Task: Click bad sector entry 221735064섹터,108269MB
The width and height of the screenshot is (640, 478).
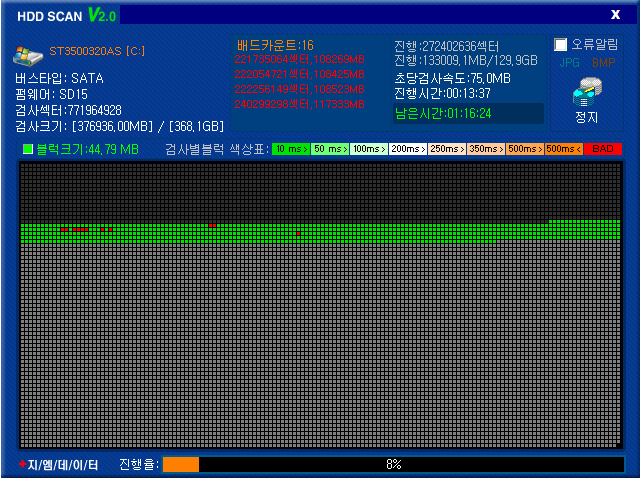Action: [299, 60]
